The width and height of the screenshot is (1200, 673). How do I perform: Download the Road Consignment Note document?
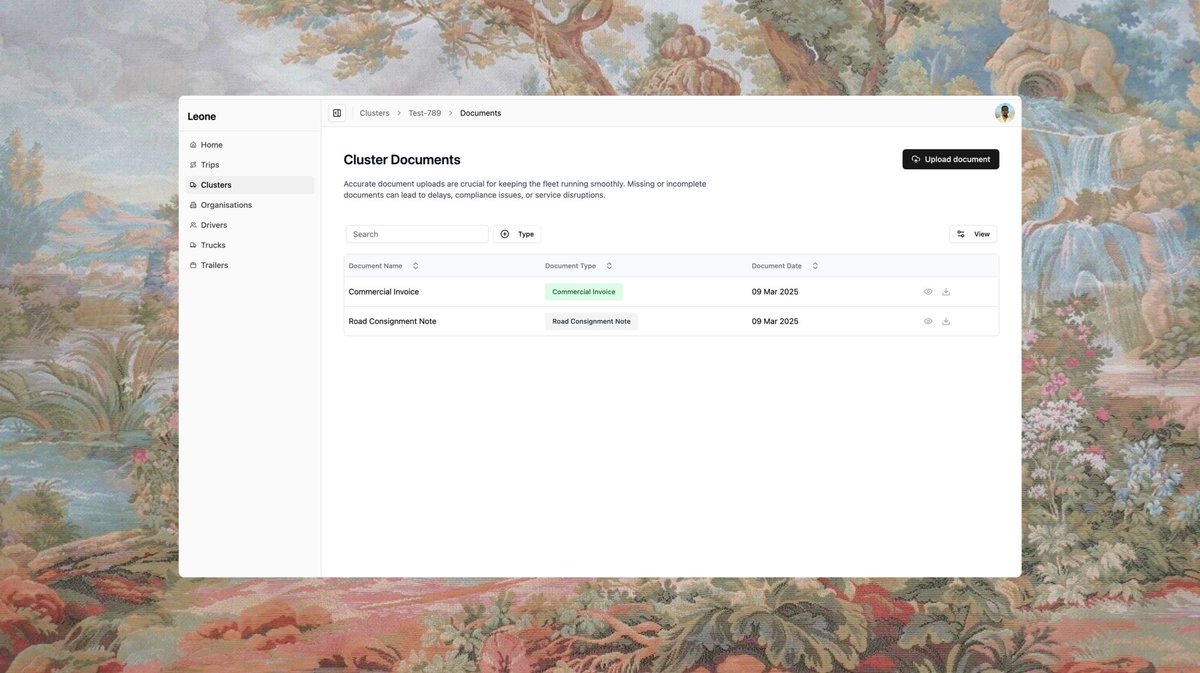point(946,321)
